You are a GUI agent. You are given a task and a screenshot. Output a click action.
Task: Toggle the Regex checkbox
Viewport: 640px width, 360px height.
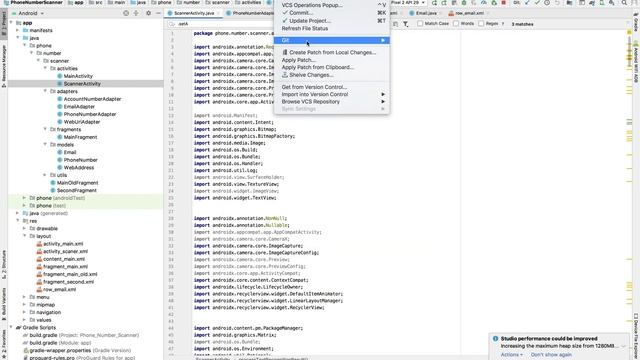click(x=481, y=24)
